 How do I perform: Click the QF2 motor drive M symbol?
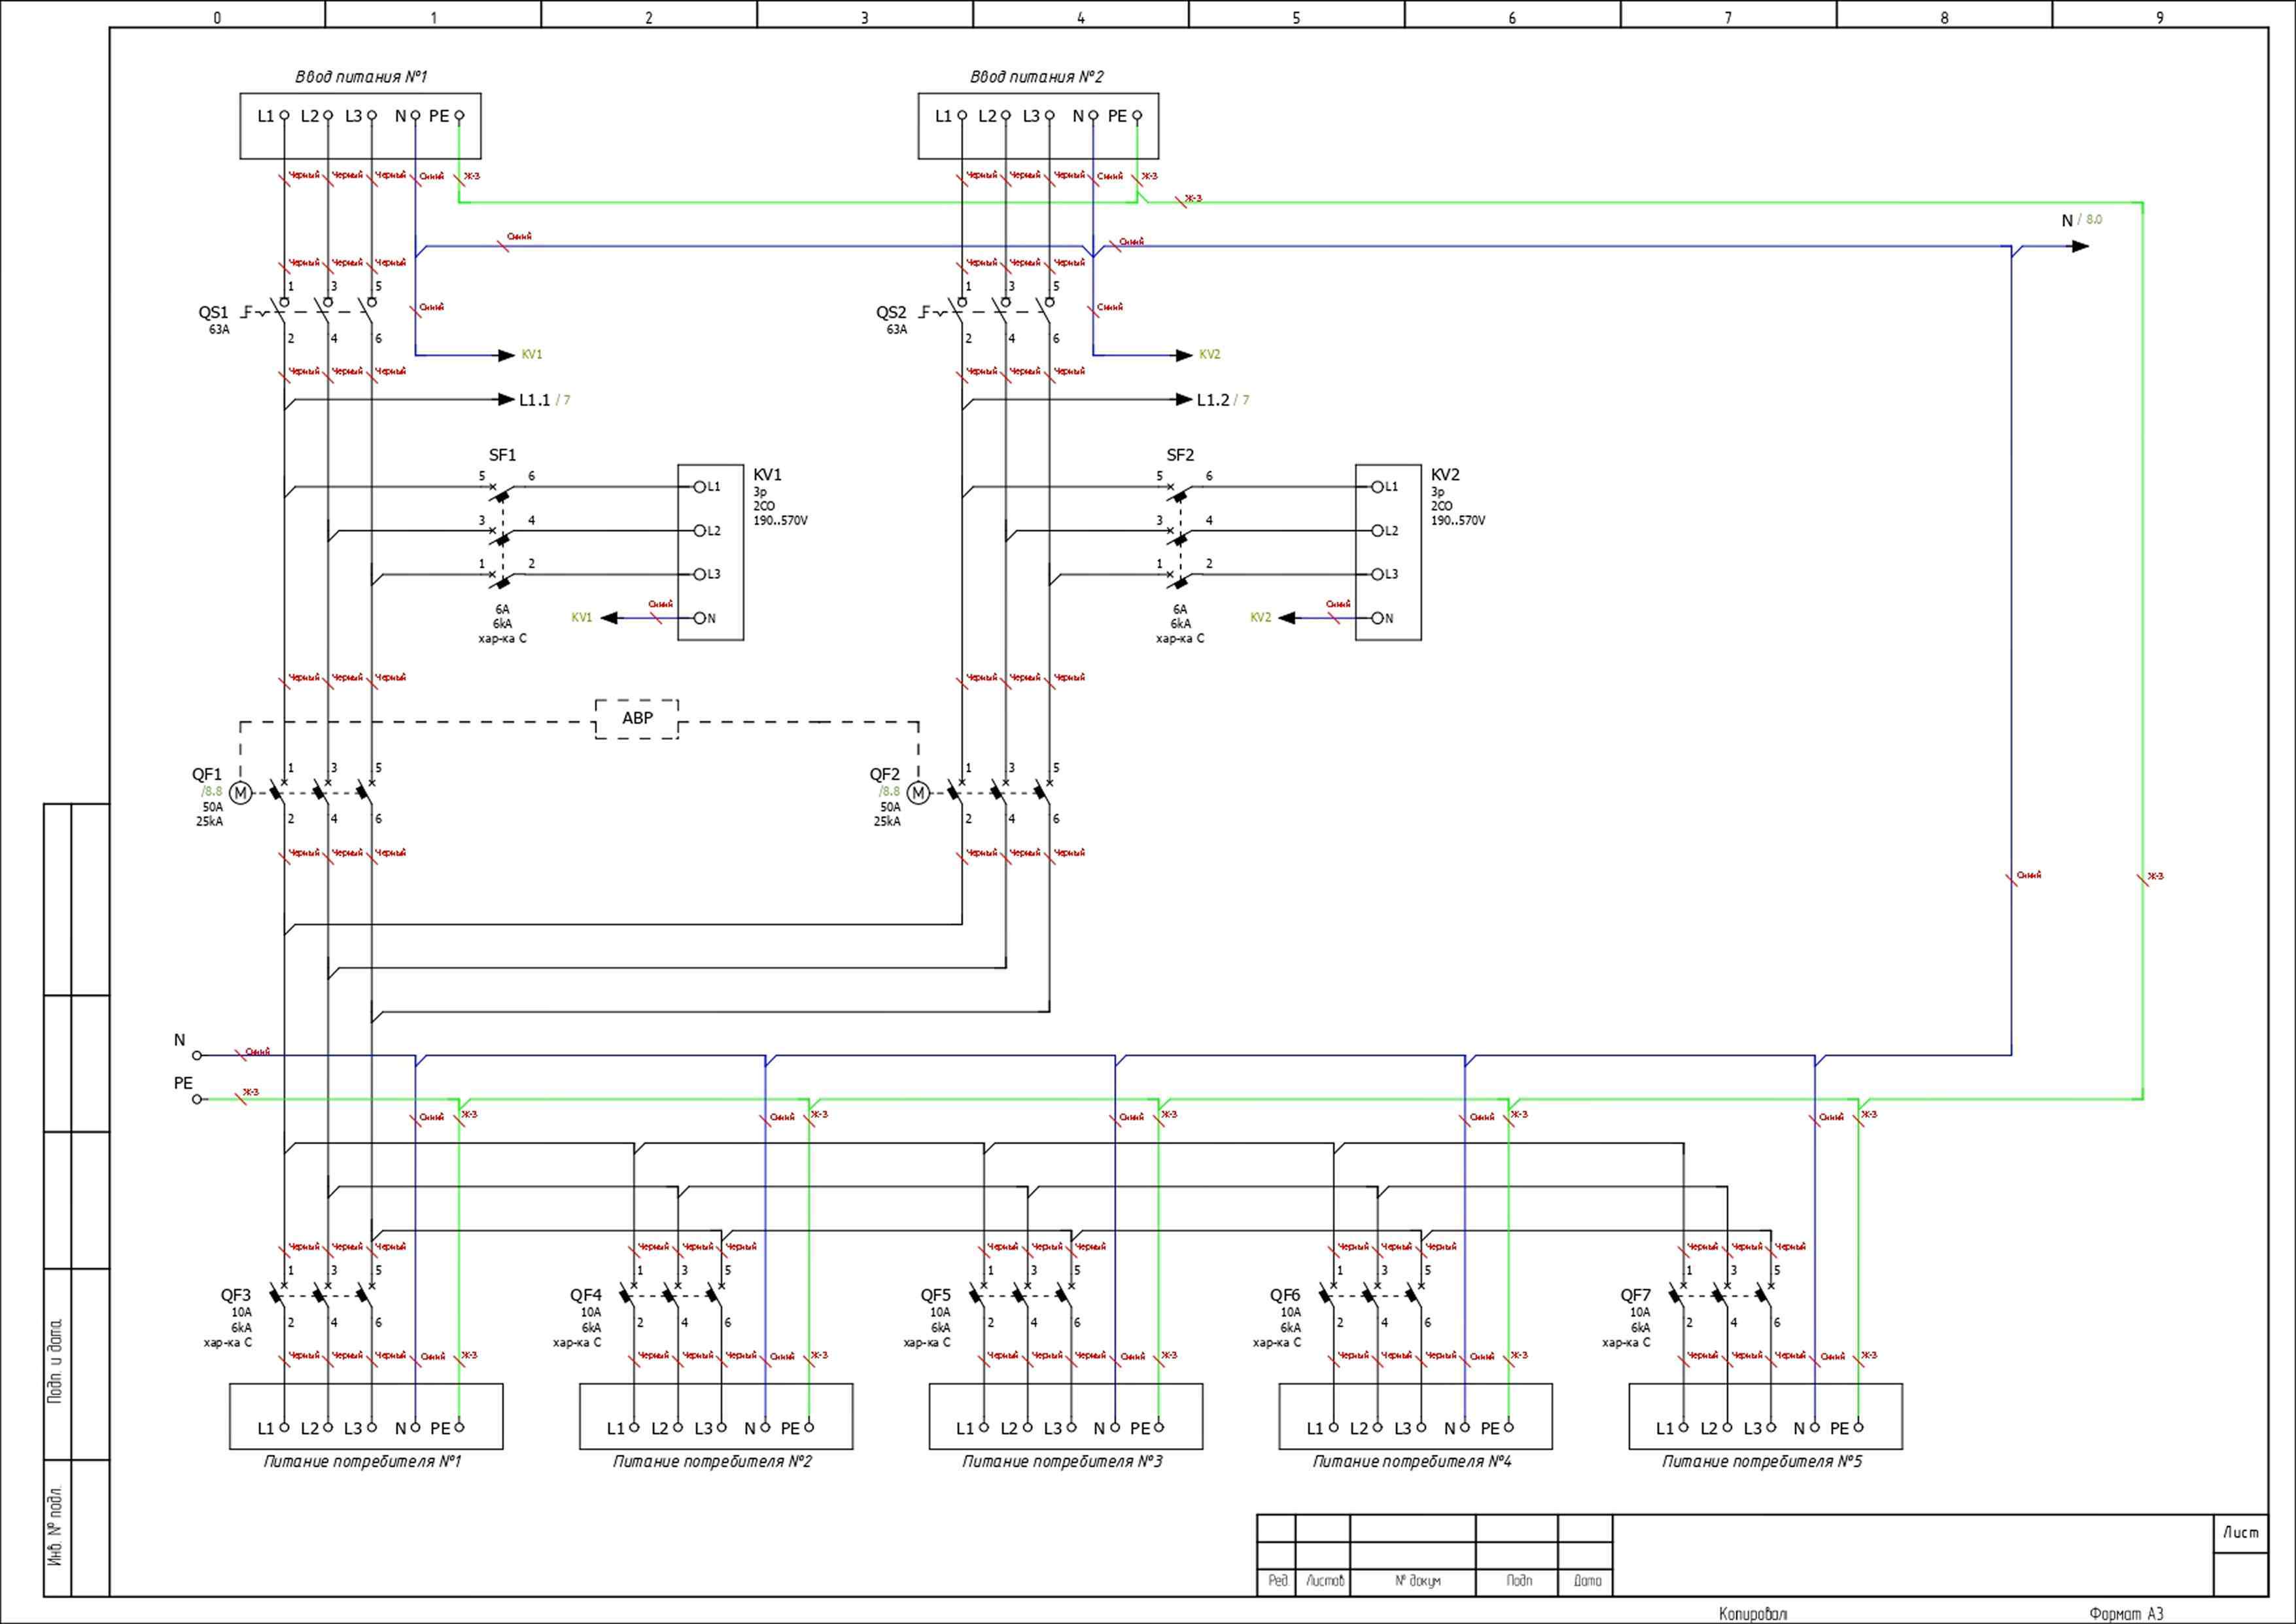(918, 793)
